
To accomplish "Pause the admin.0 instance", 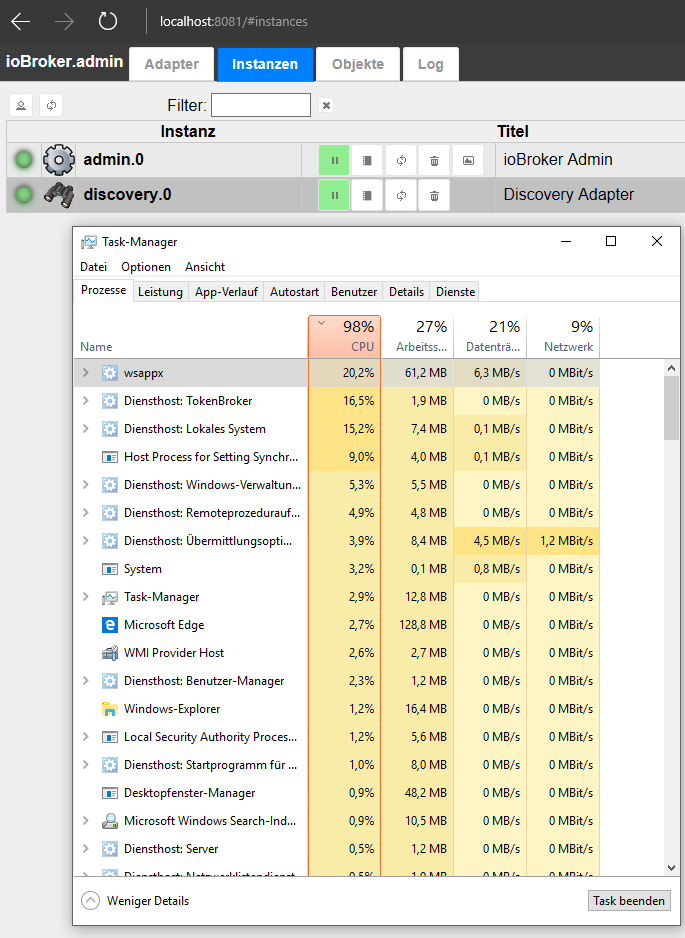I will (334, 160).
